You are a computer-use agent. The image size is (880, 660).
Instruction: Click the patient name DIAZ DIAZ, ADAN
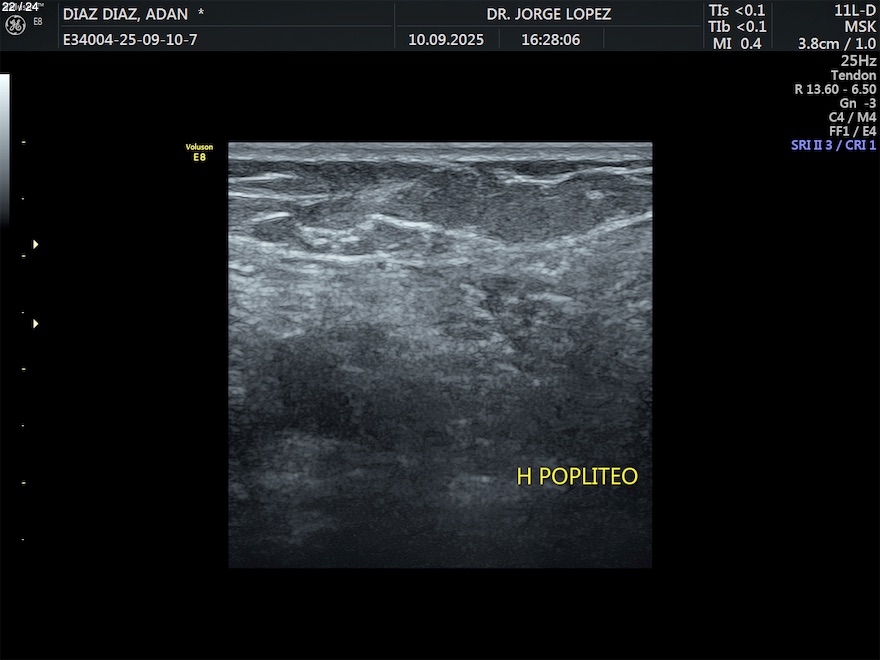[125, 14]
